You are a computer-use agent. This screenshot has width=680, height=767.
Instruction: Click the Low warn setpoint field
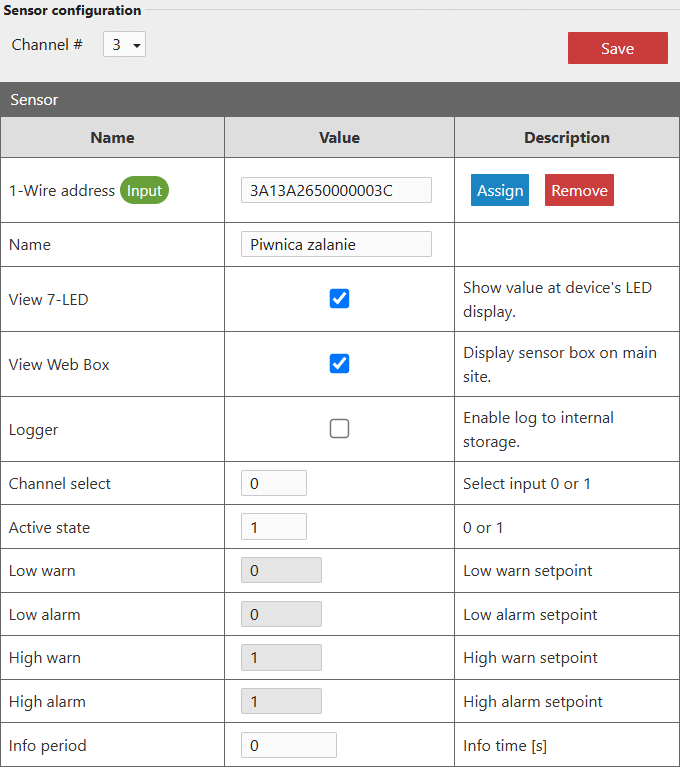[x=281, y=570]
